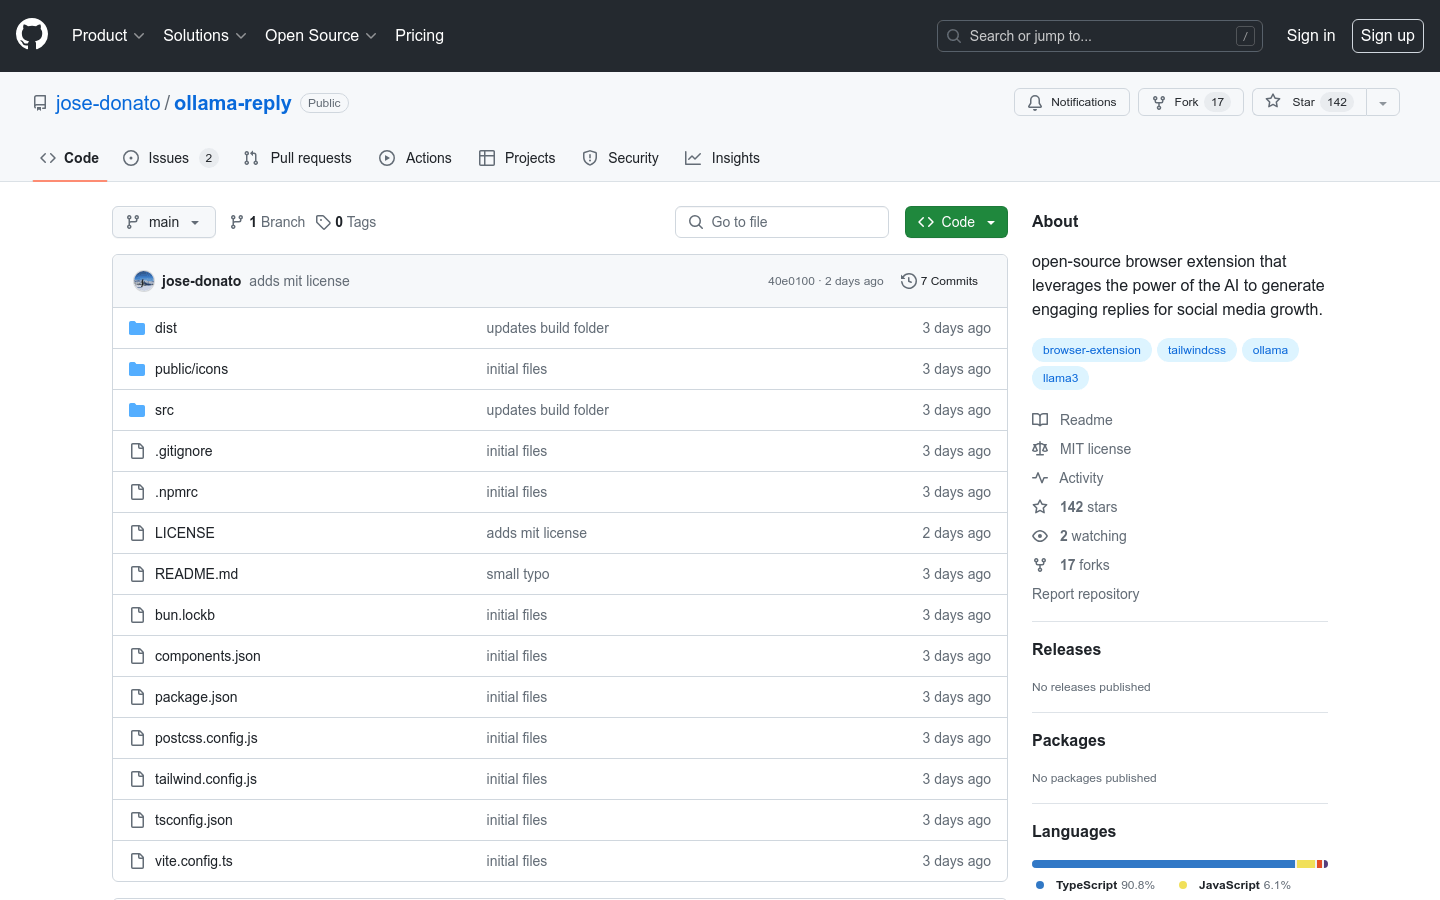Open 'small typo' commit message
1440x900 pixels.
point(518,574)
